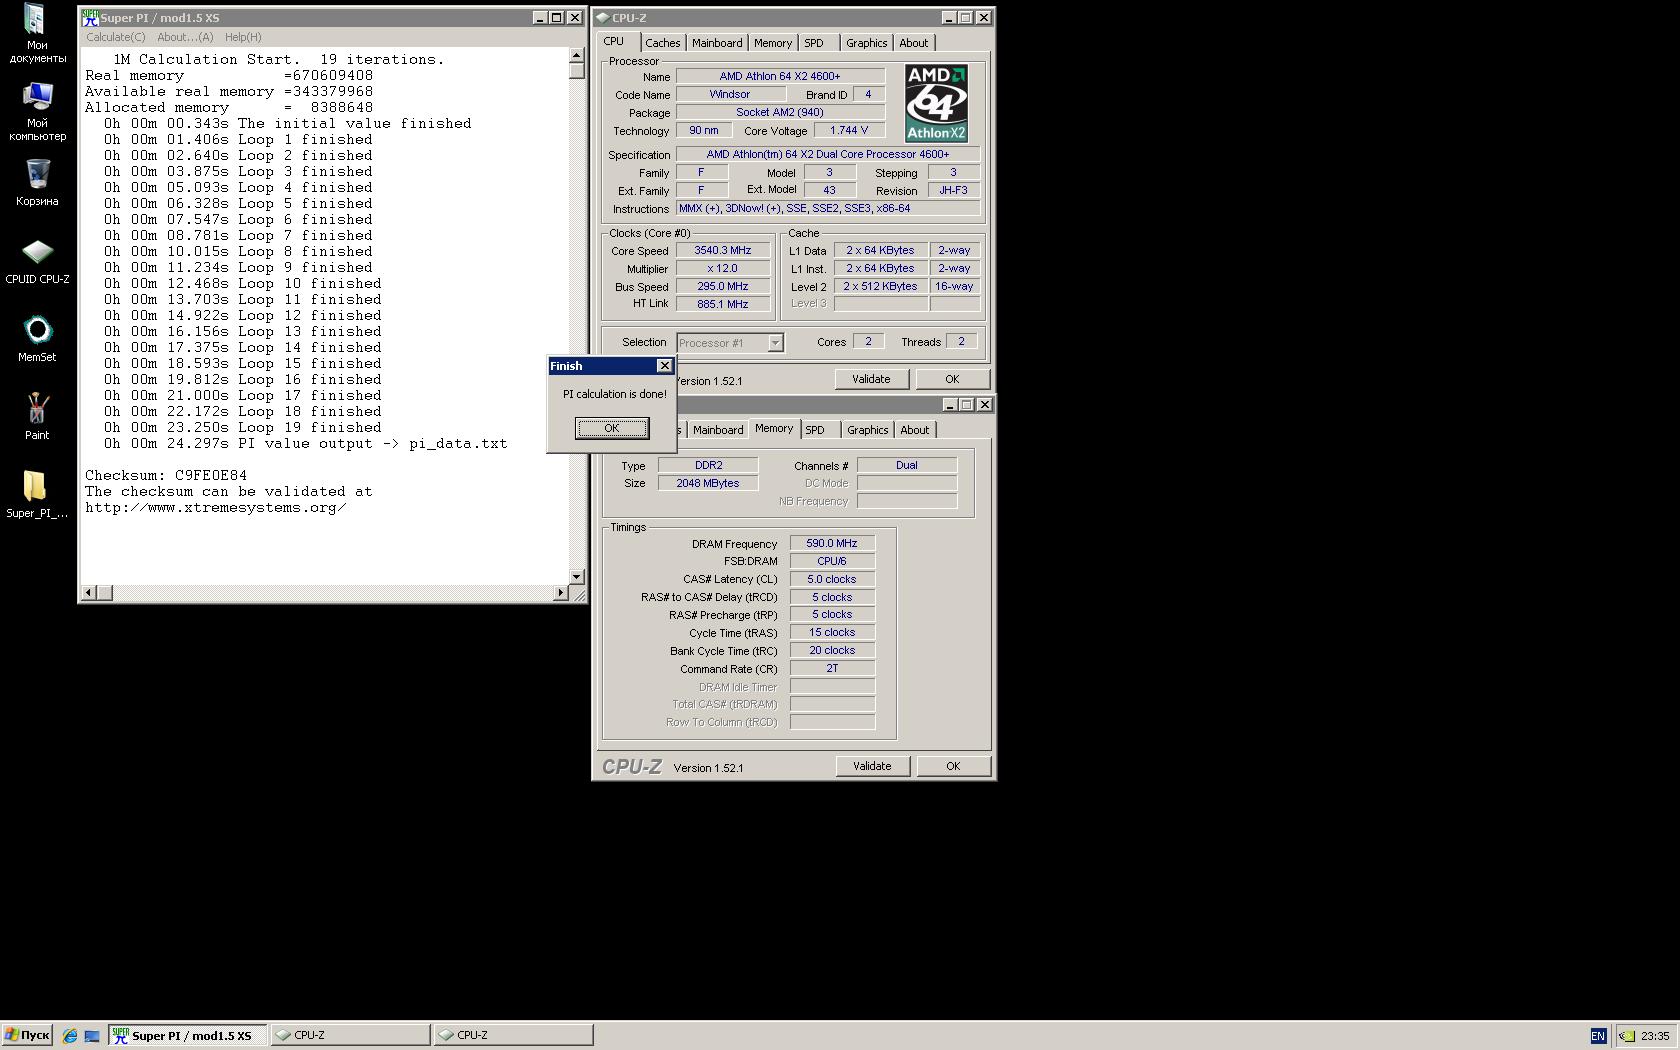Screen dimensions: 1680x1050
Task: Select the Super_PI folder on desktop
Action: (x=37, y=494)
